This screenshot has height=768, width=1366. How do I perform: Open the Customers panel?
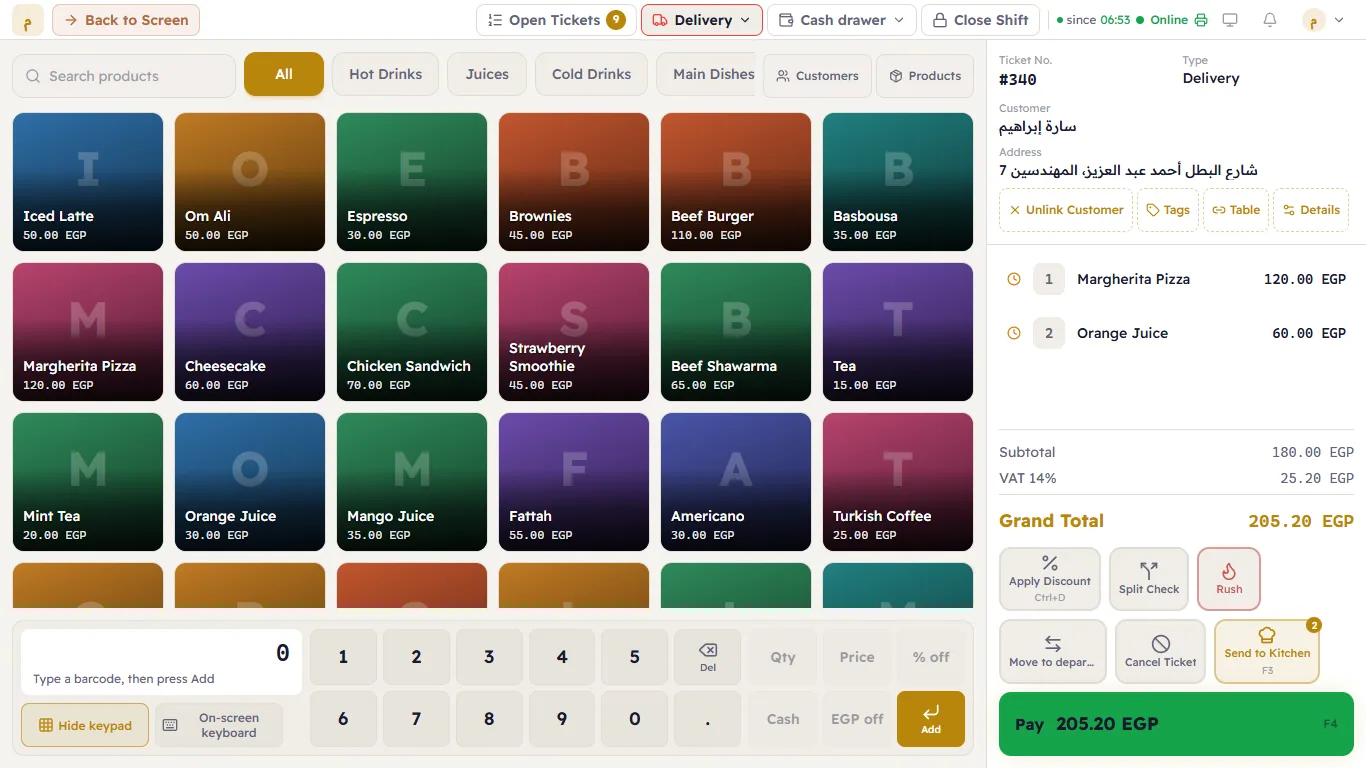[817, 76]
